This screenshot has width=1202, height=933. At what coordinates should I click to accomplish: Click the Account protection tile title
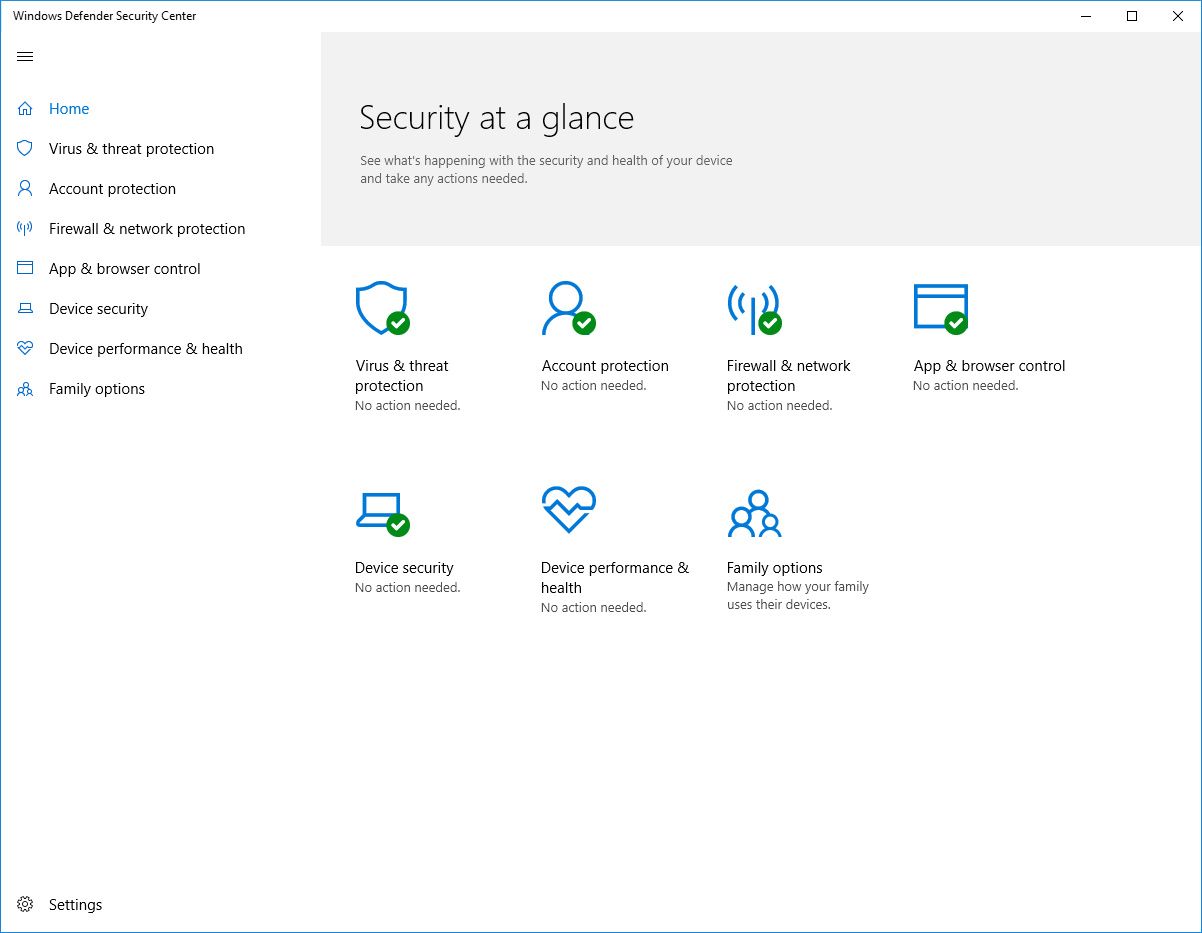[605, 366]
